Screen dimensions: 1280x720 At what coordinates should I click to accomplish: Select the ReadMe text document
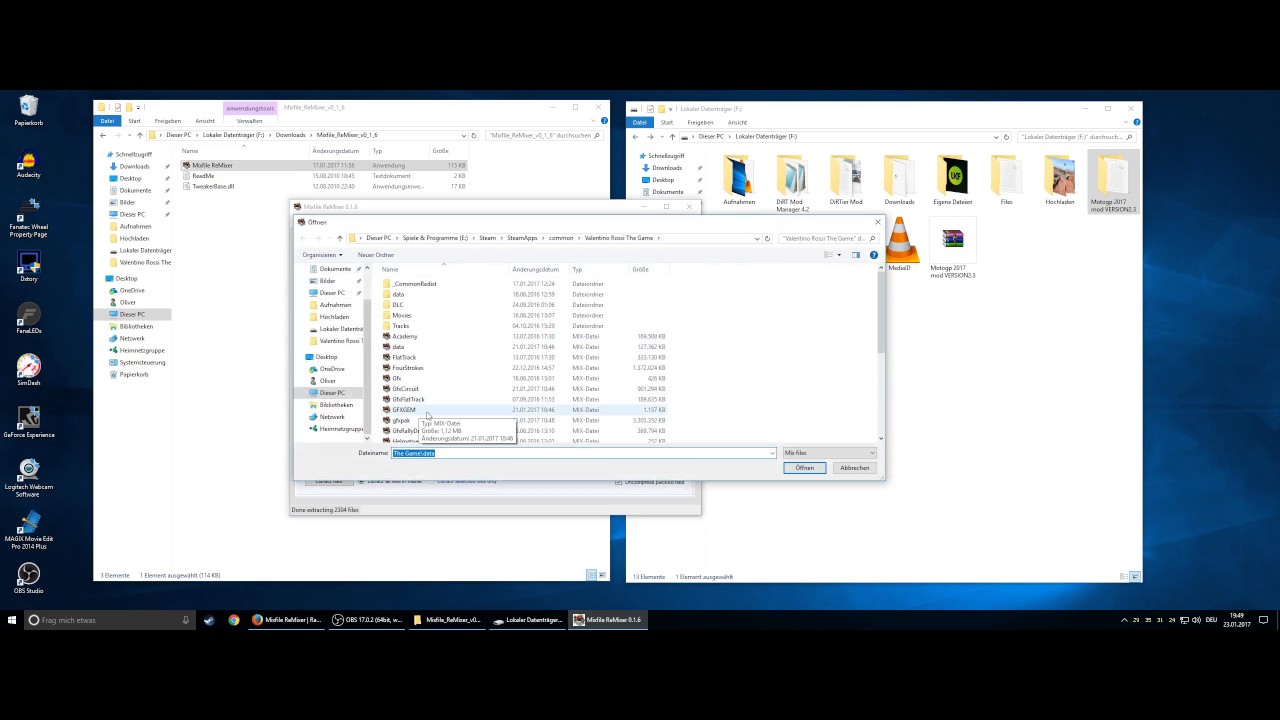(203, 176)
